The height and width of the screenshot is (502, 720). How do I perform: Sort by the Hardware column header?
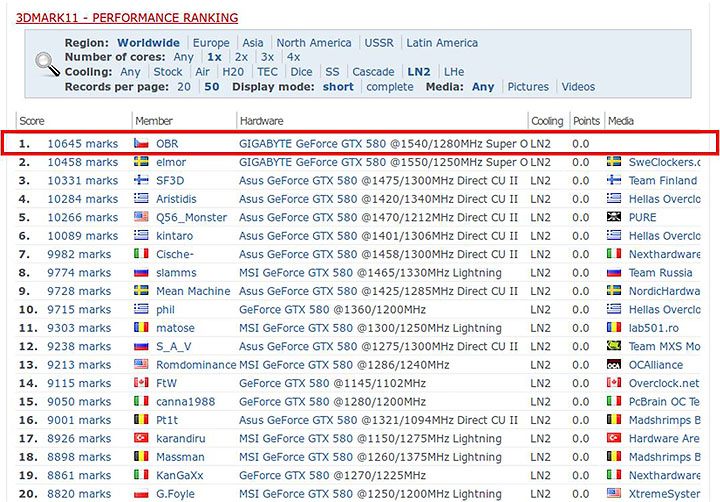tap(261, 121)
